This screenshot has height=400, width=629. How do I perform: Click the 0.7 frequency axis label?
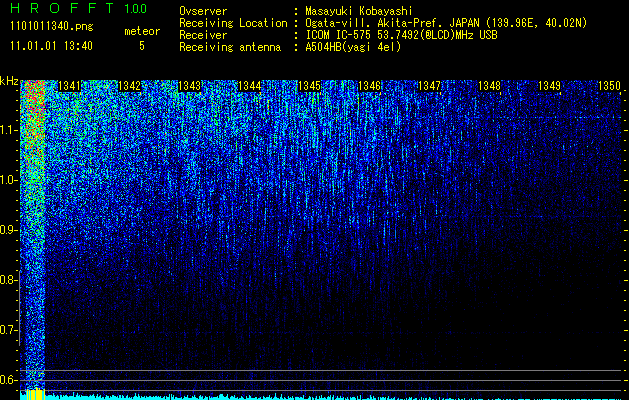pyautogui.click(x=8, y=330)
